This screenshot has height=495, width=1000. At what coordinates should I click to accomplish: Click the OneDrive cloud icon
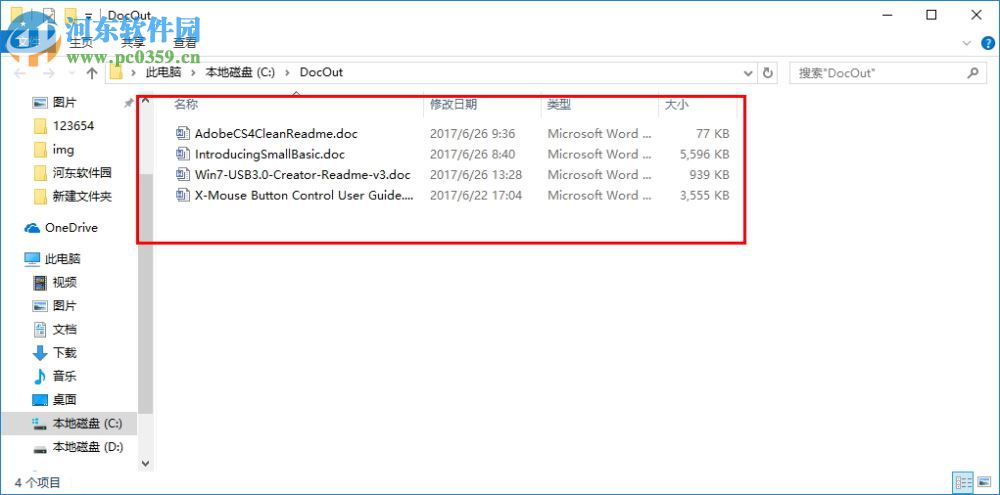32,228
